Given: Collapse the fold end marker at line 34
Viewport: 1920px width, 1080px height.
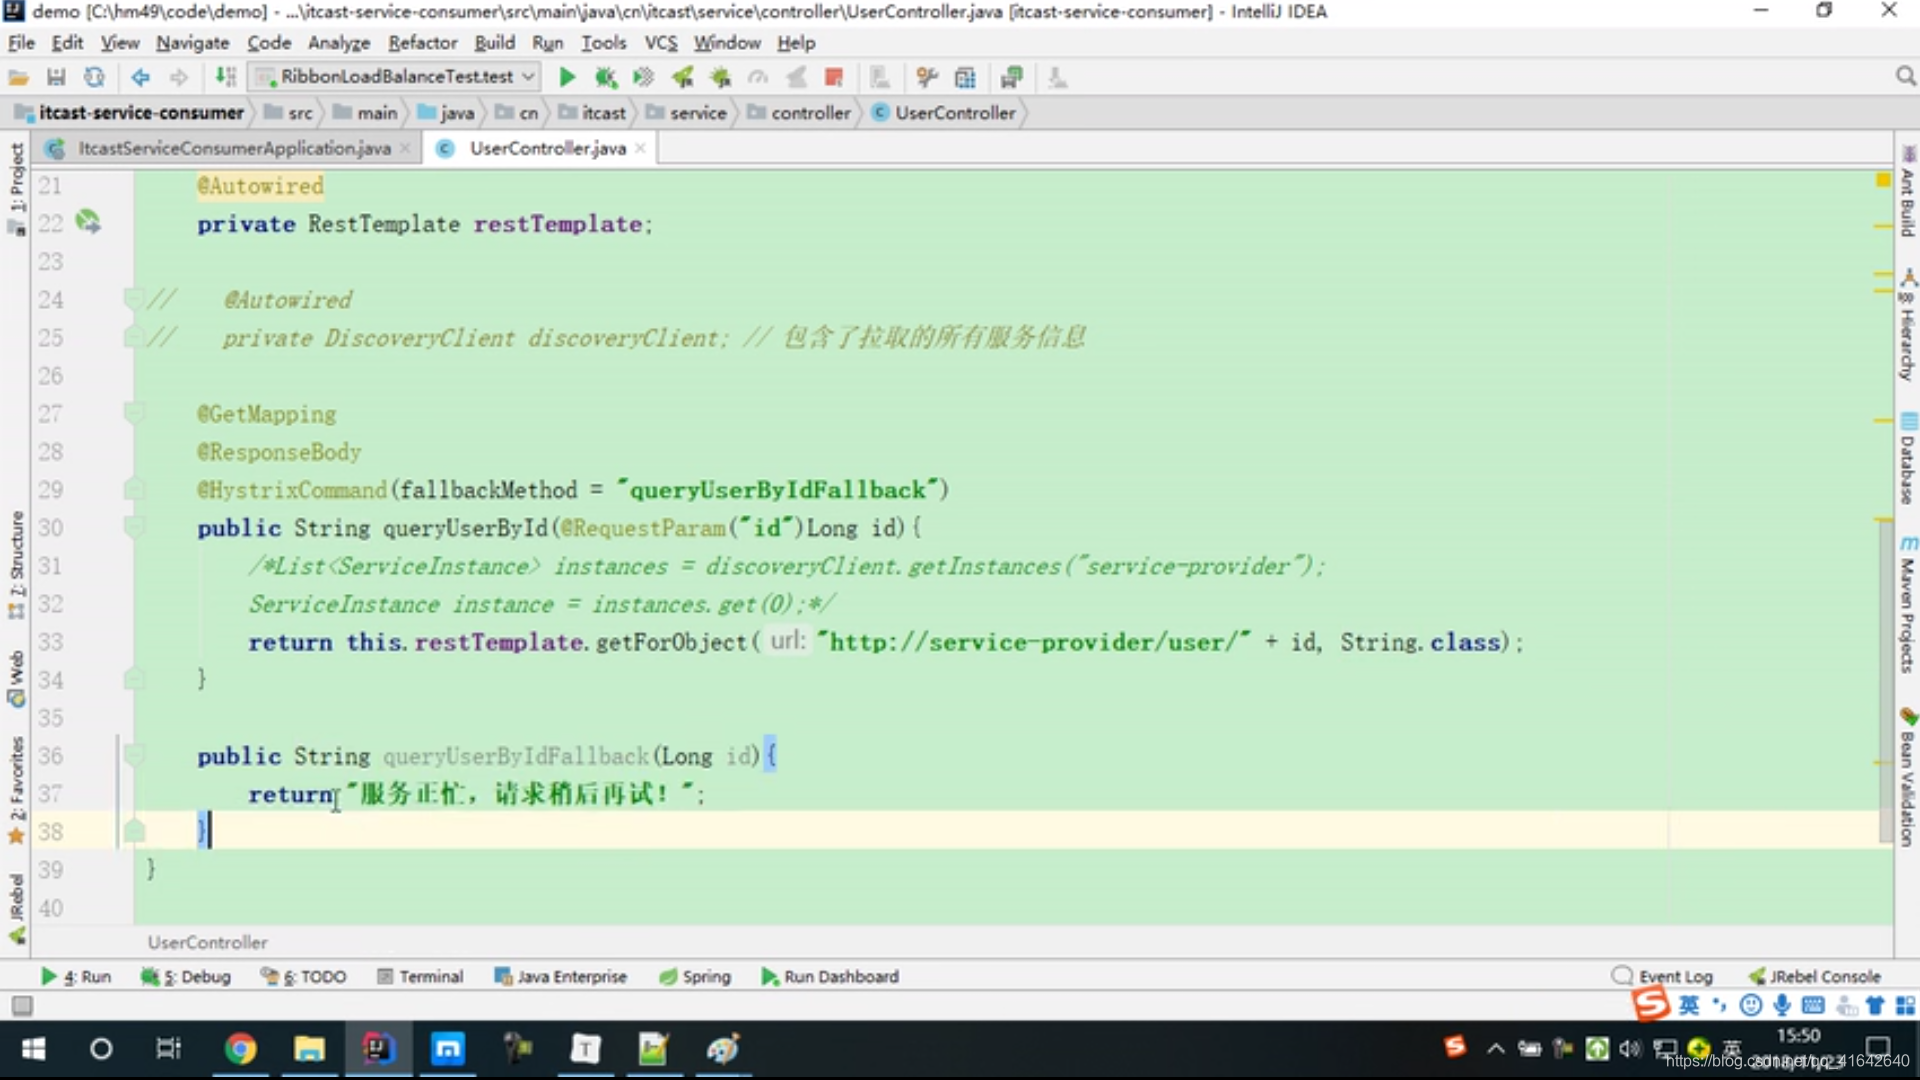Looking at the screenshot, I should (132, 678).
